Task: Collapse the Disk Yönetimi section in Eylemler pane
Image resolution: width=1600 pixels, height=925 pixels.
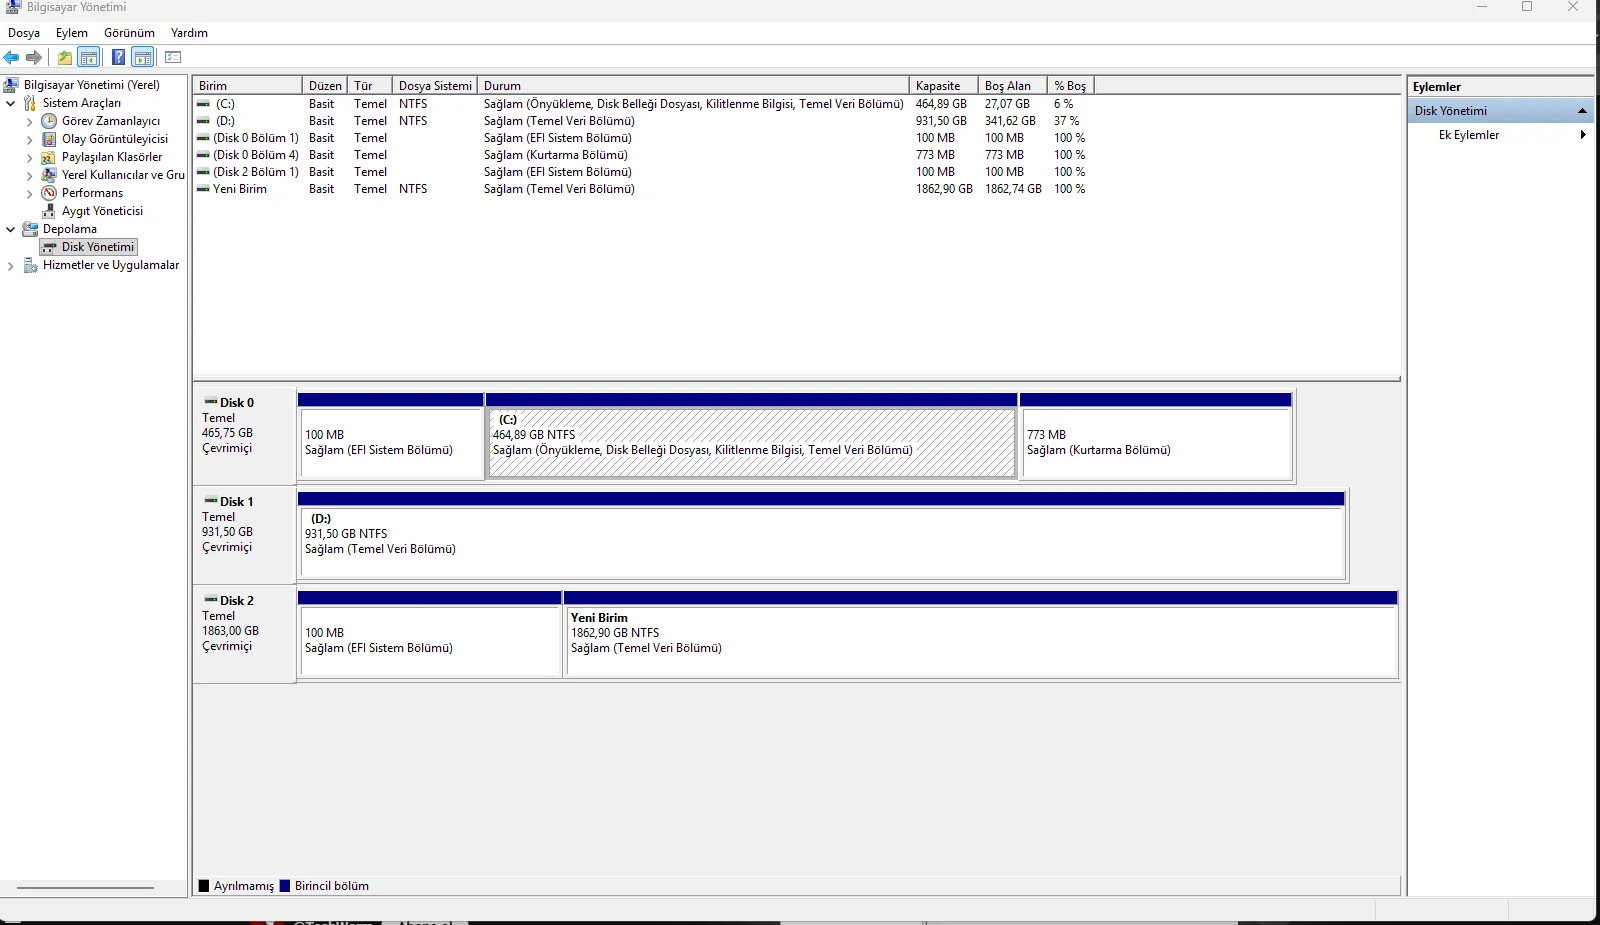Action: pyautogui.click(x=1582, y=111)
